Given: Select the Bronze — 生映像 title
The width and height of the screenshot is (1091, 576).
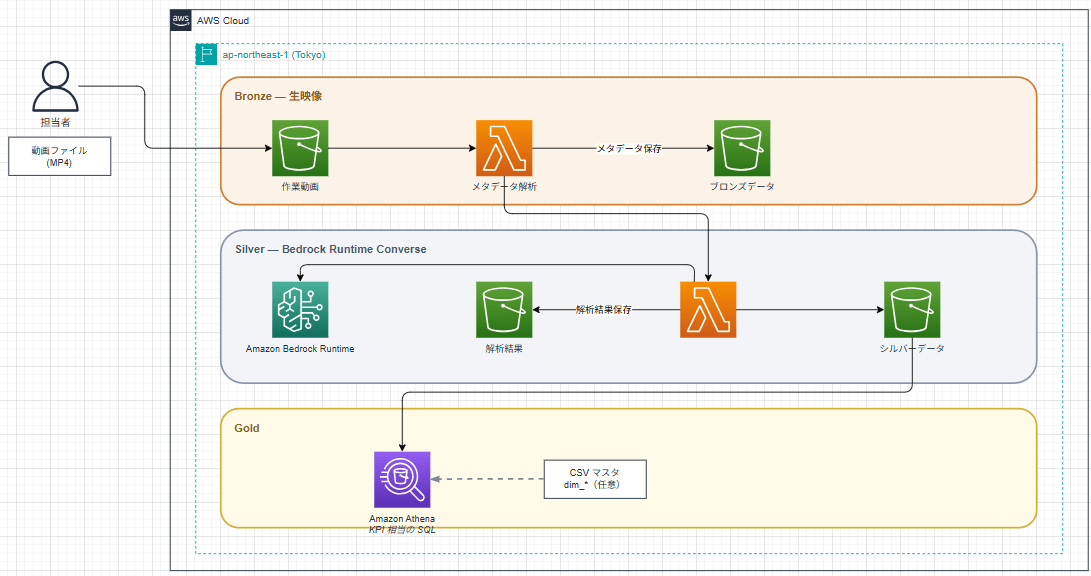Looking at the screenshot, I should (x=278, y=96).
